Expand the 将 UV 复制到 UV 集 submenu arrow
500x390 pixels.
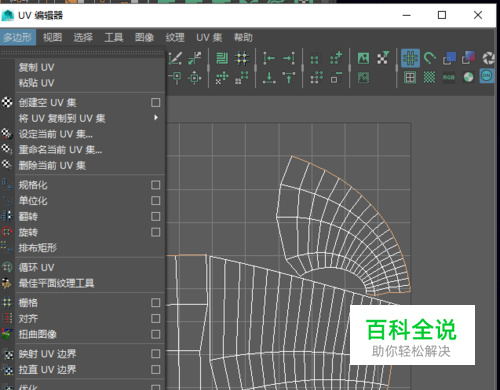click(156, 117)
